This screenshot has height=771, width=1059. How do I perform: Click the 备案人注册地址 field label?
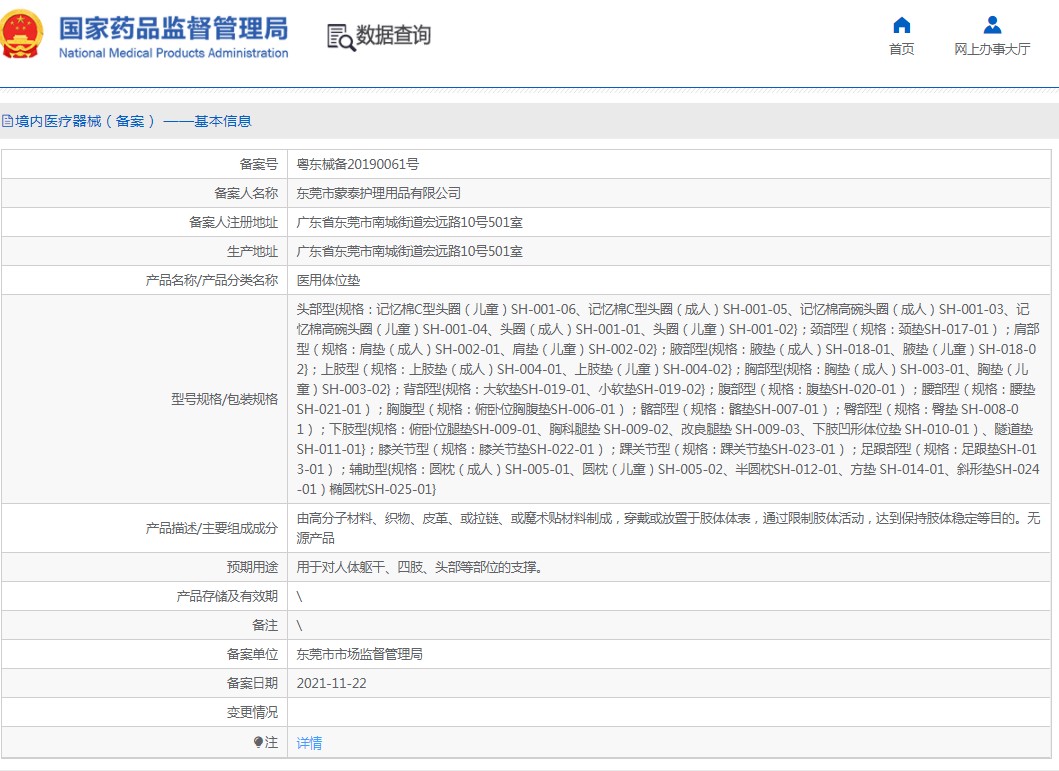(234, 222)
